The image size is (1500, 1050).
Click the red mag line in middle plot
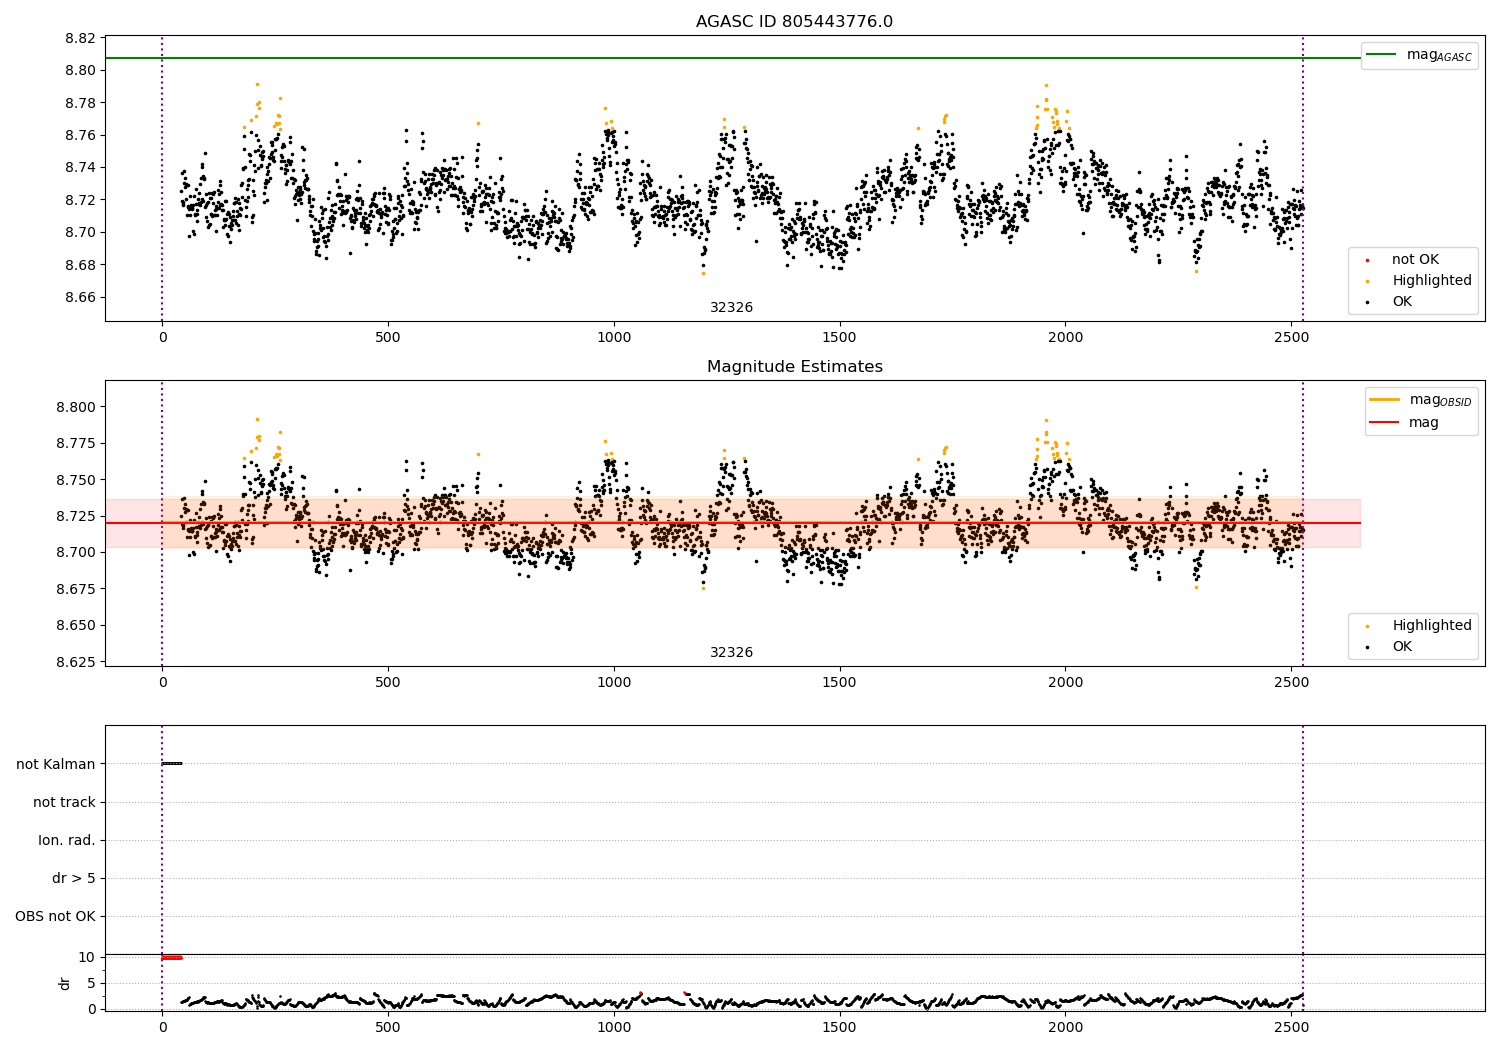coord(732,523)
